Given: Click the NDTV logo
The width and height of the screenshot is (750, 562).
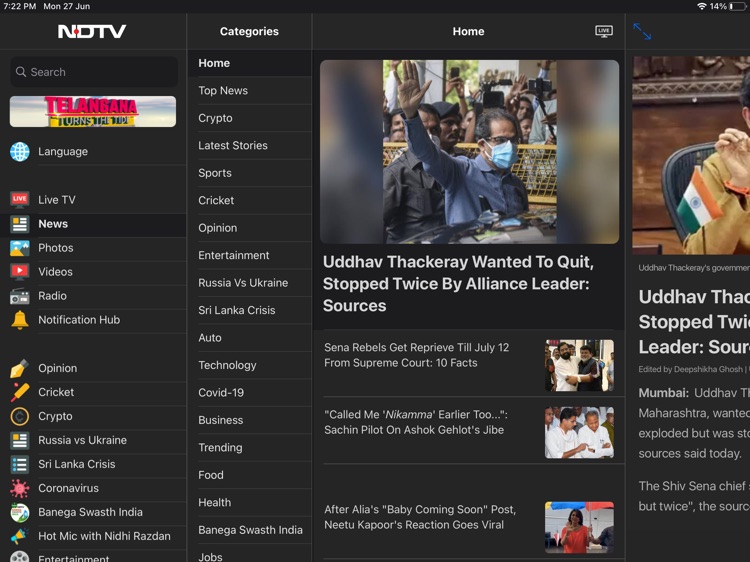Looking at the screenshot, I should (92, 32).
